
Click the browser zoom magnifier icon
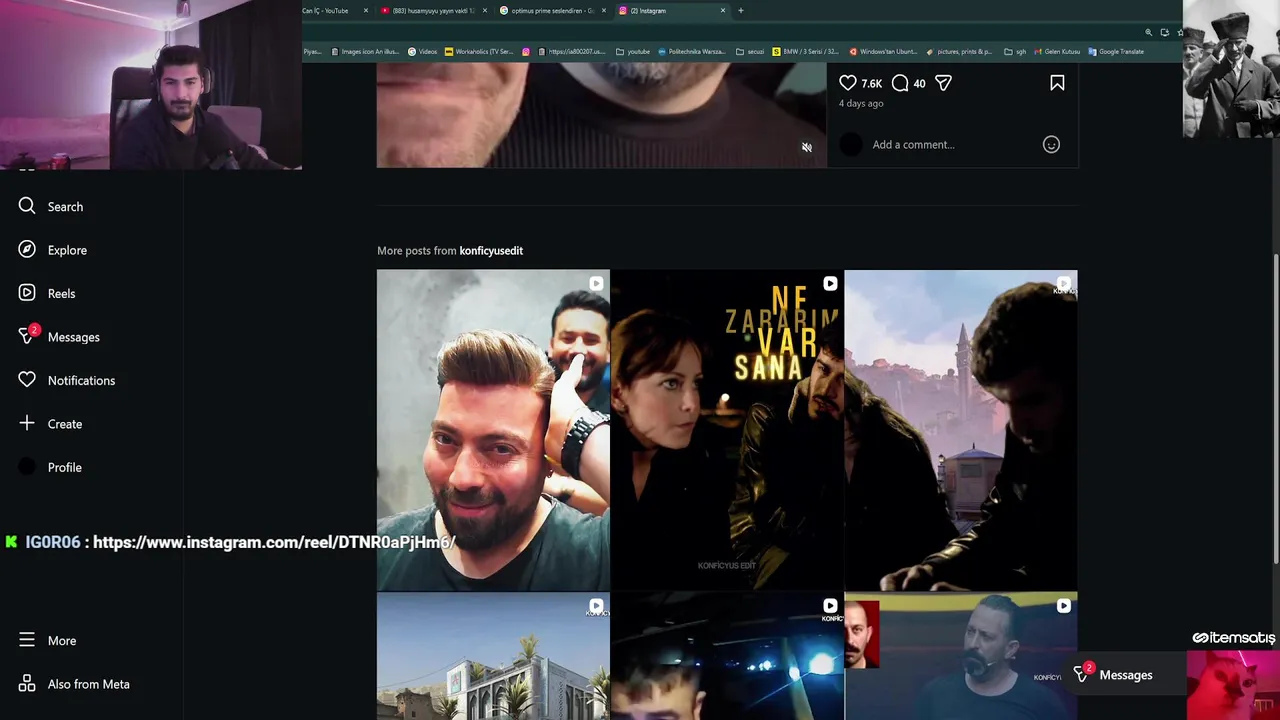(x=1148, y=33)
